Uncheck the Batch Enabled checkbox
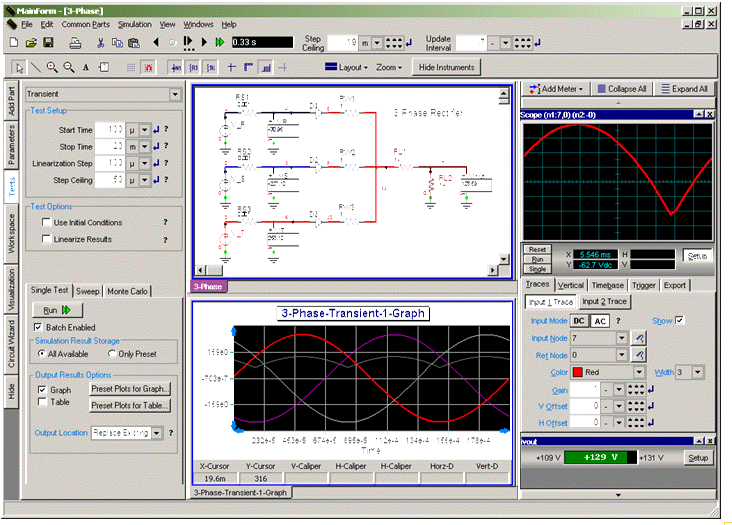Viewport: 732px width, 525px height. click(x=39, y=327)
